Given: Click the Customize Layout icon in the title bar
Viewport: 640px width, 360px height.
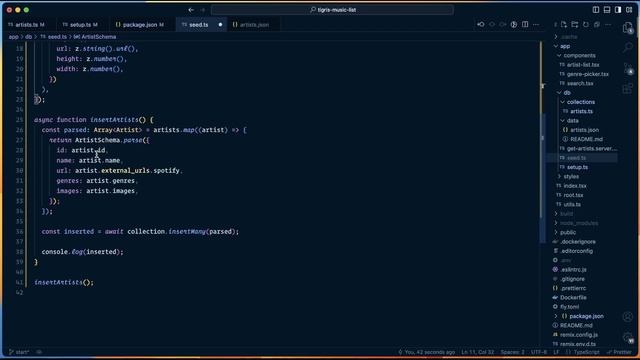Looking at the screenshot, I should coord(629,10).
